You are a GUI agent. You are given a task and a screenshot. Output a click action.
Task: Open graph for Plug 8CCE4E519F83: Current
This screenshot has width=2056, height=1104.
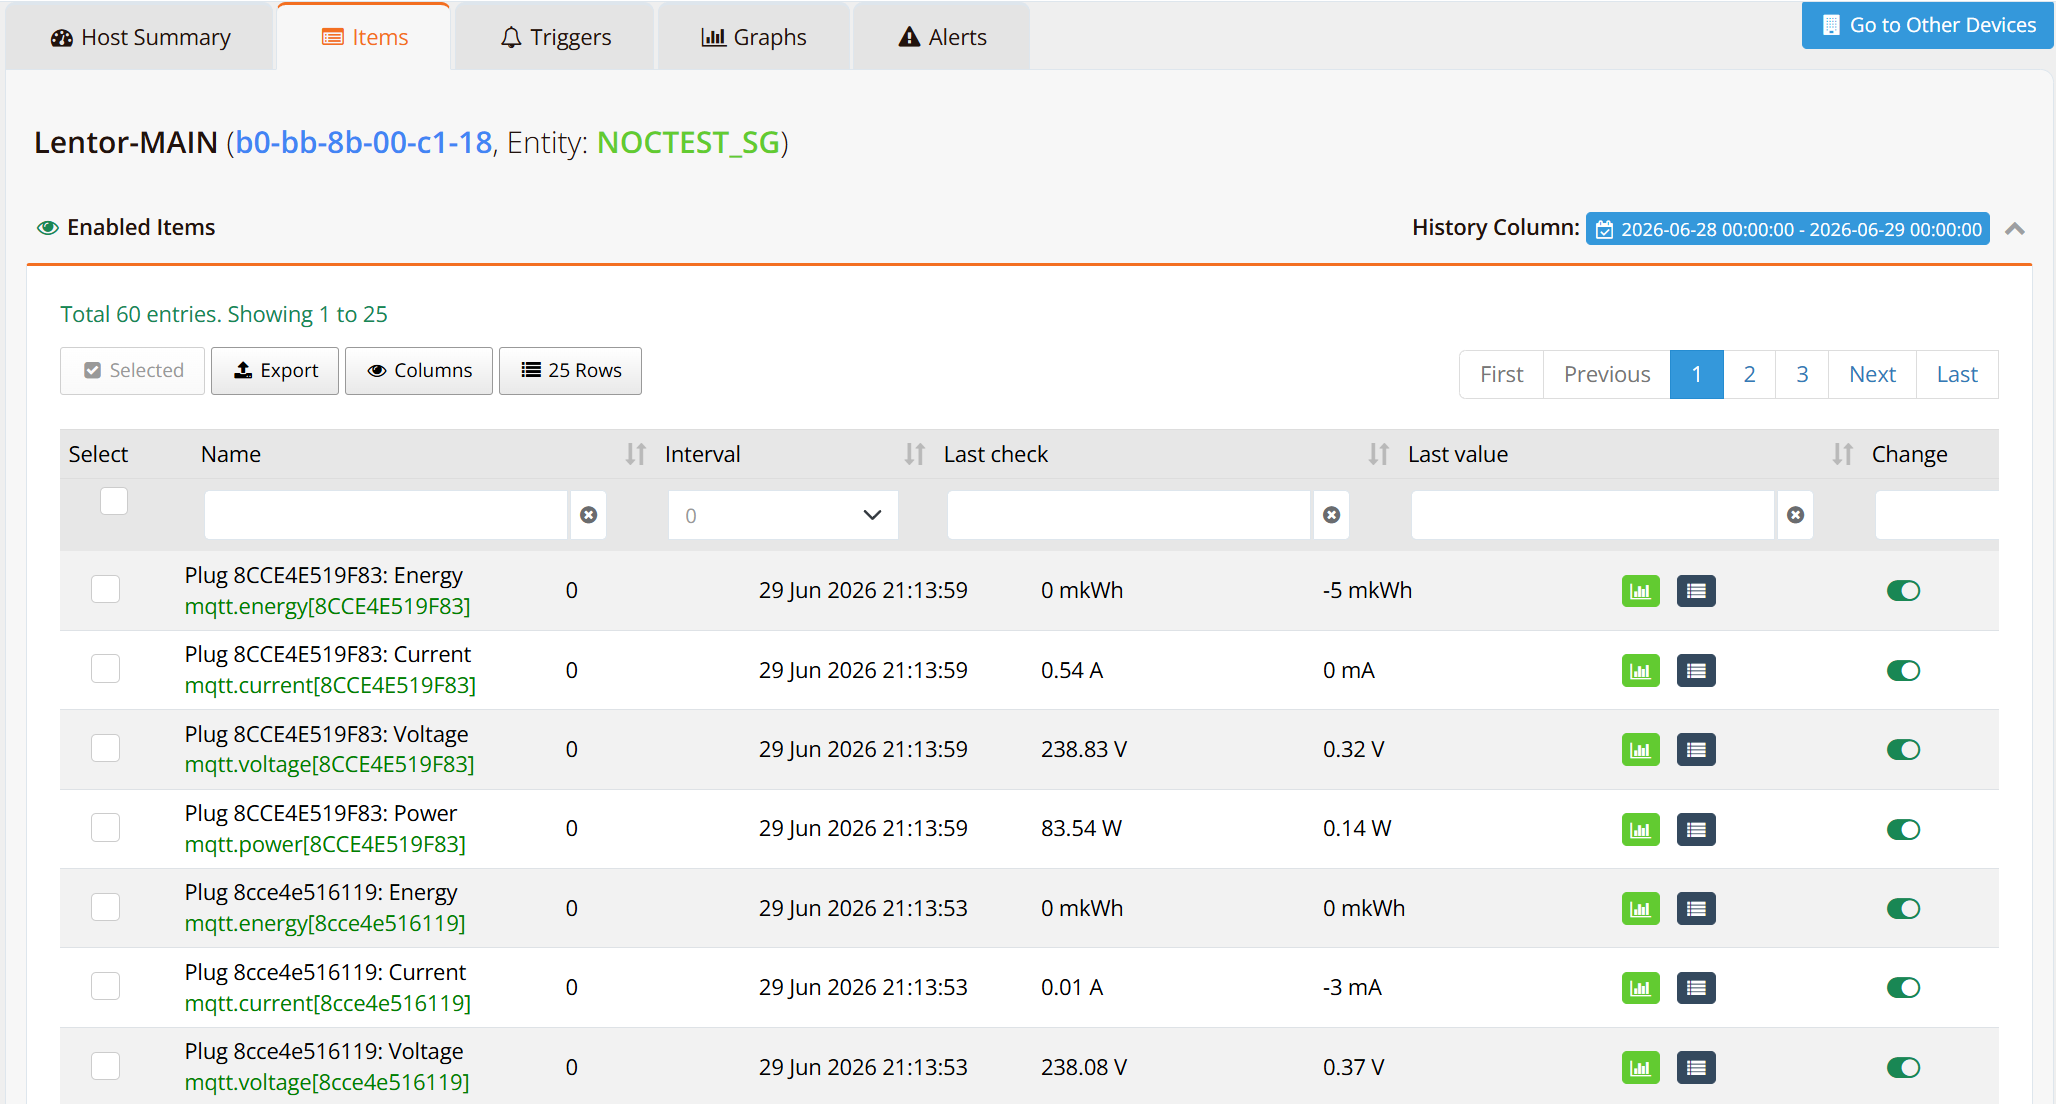pyautogui.click(x=1640, y=670)
